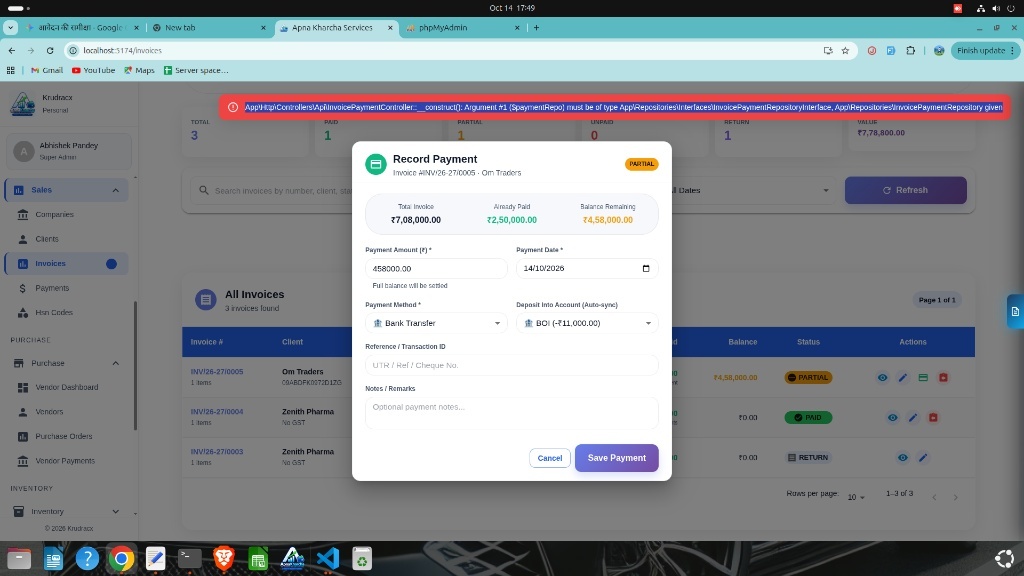Open Purchase Orders in sidebar
Screen dimensions: 1024x576
click(x=63, y=436)
